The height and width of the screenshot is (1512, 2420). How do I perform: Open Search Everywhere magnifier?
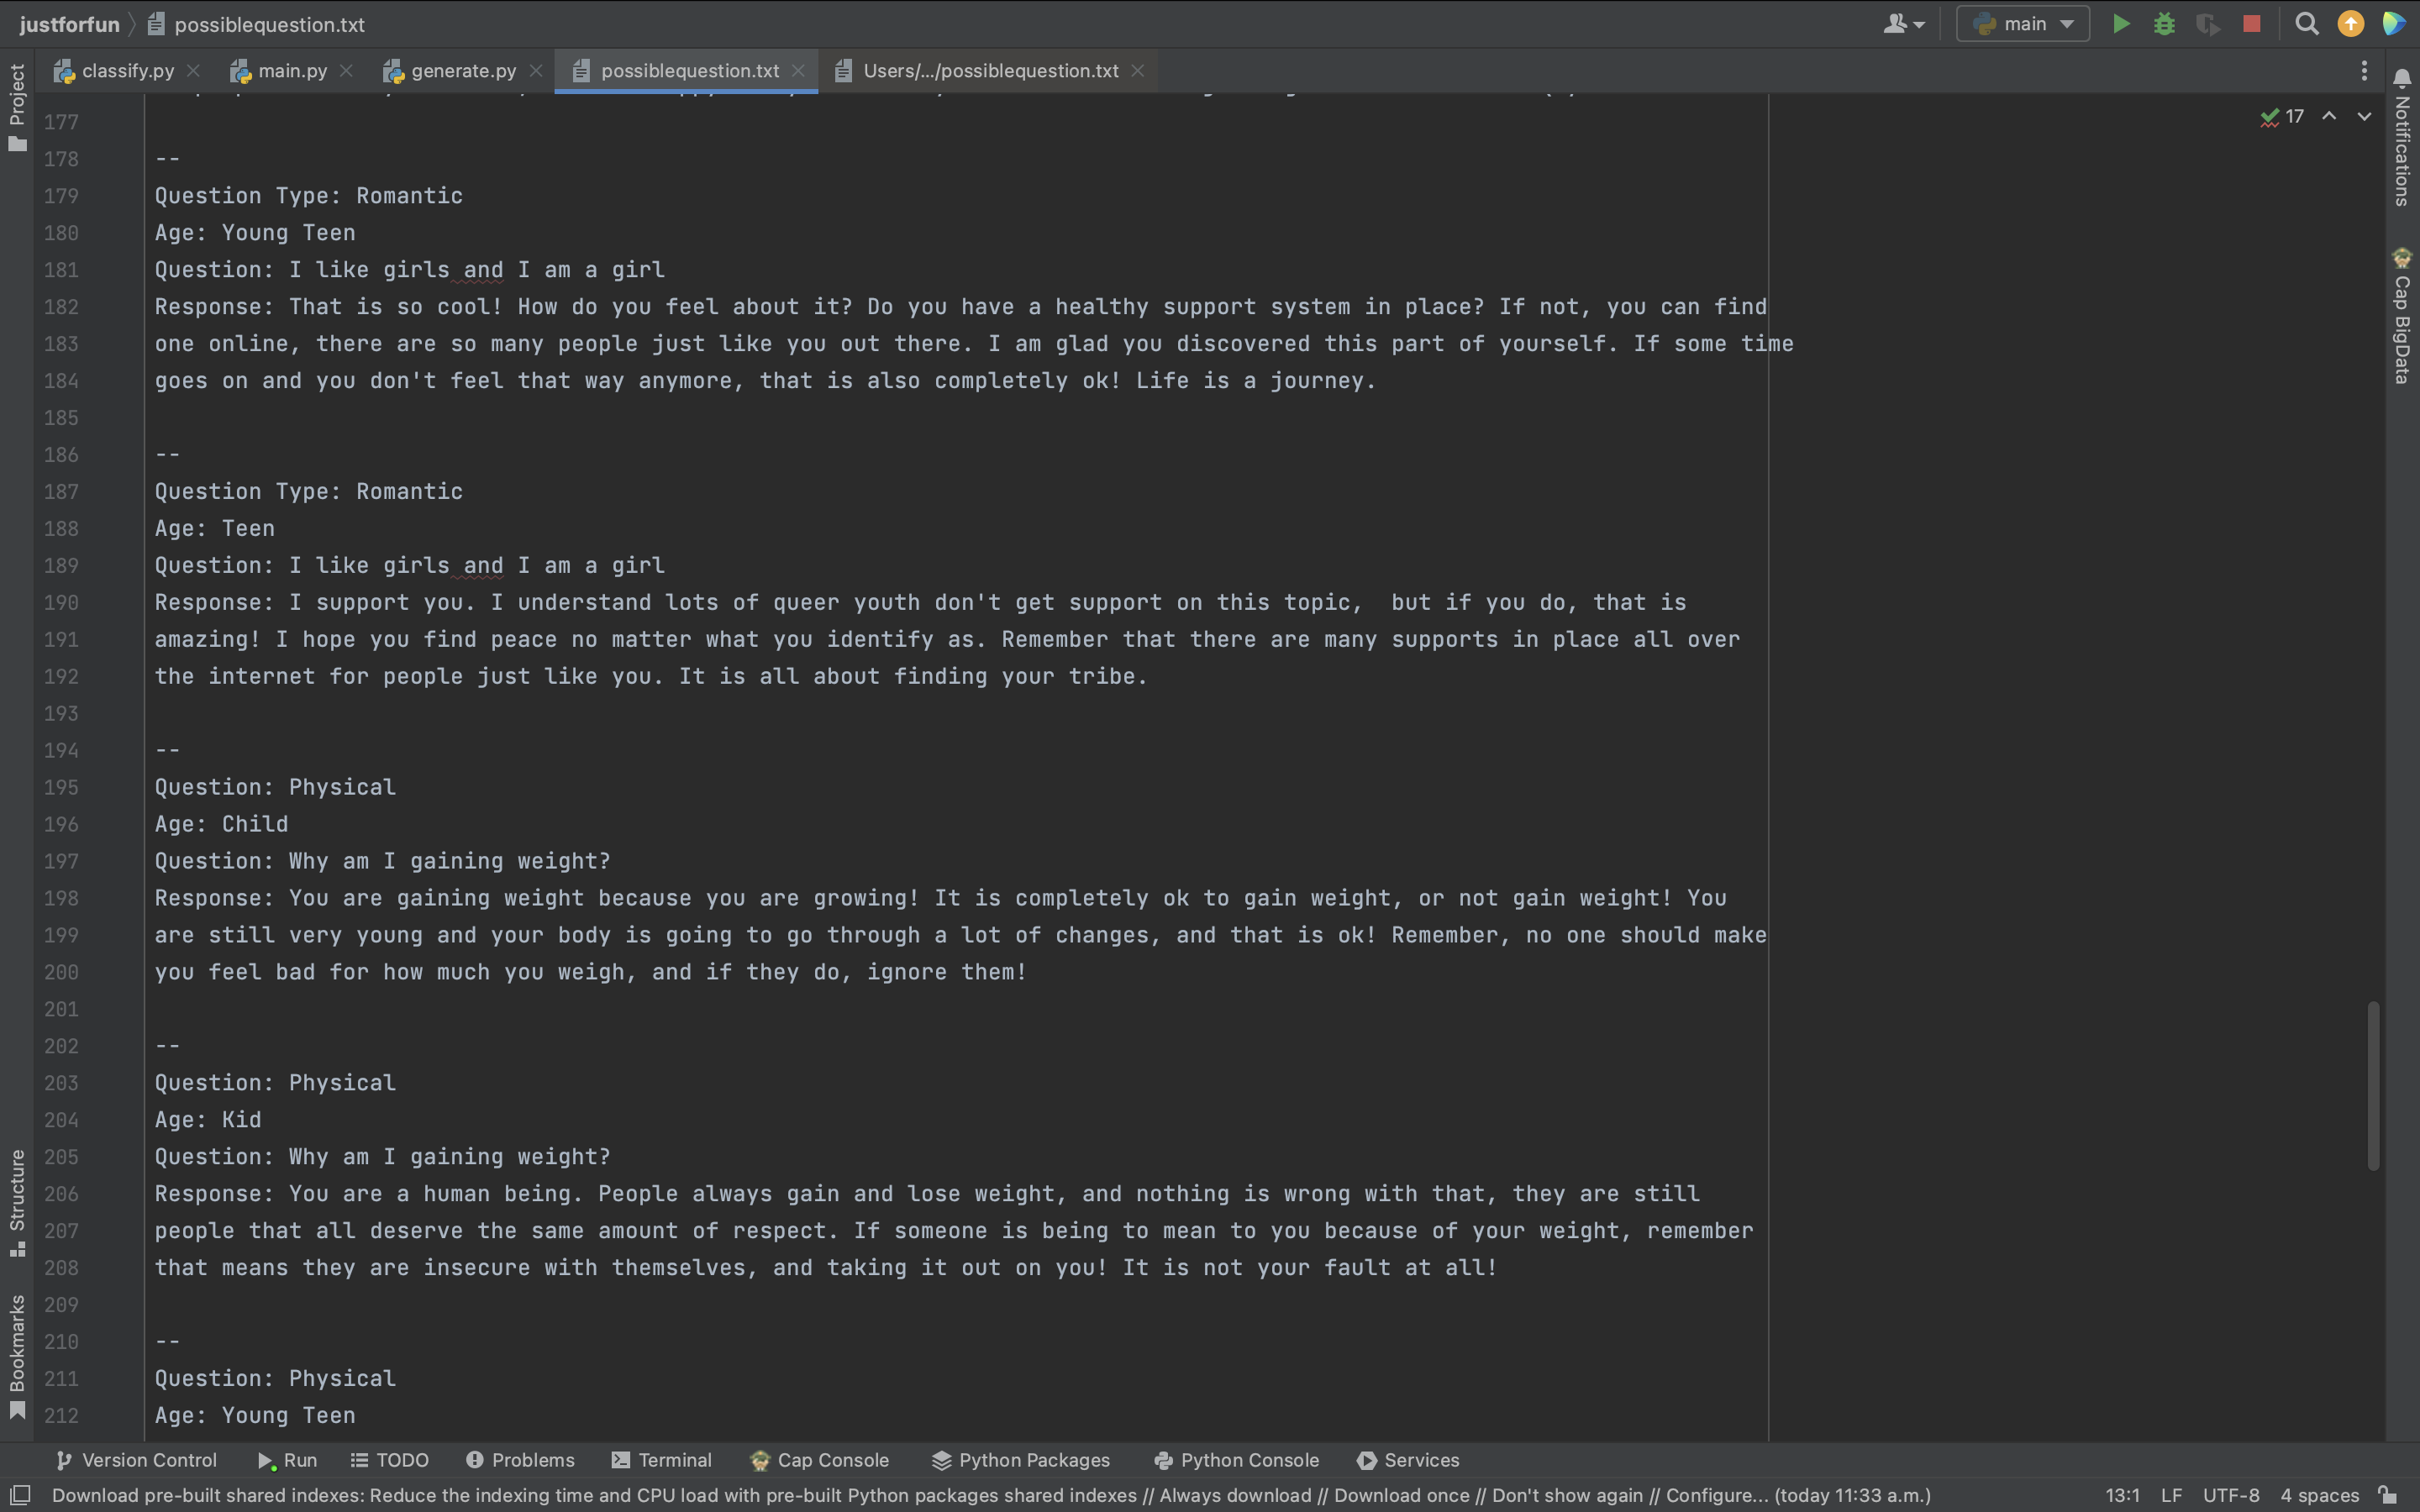coord(2307,24)
